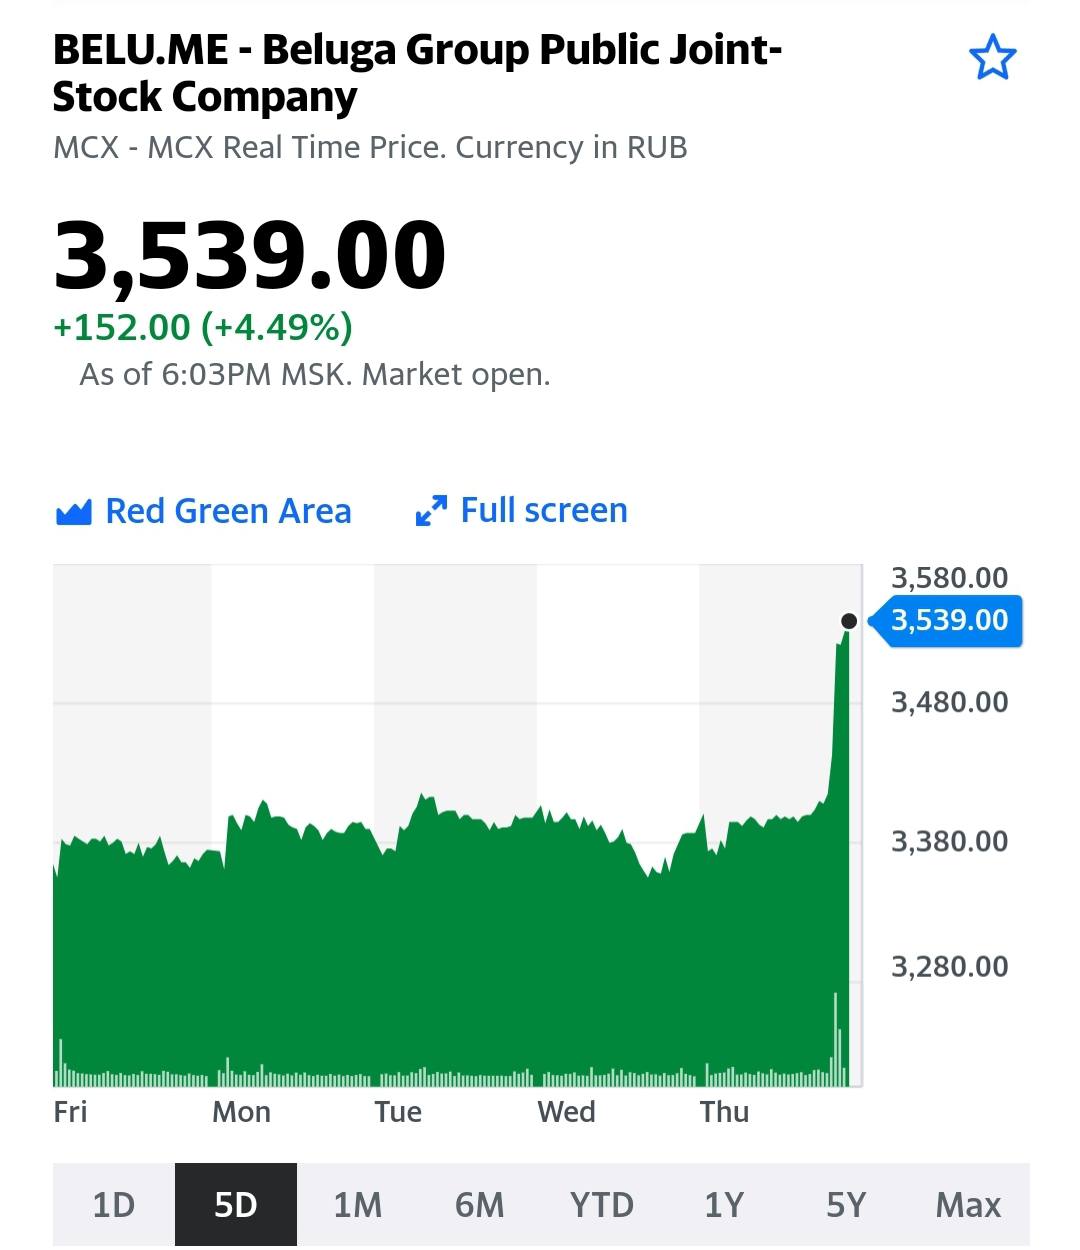Click the tall volume spike bar on Thursday
1080x1250 pixels.
tap(836, 1039)
